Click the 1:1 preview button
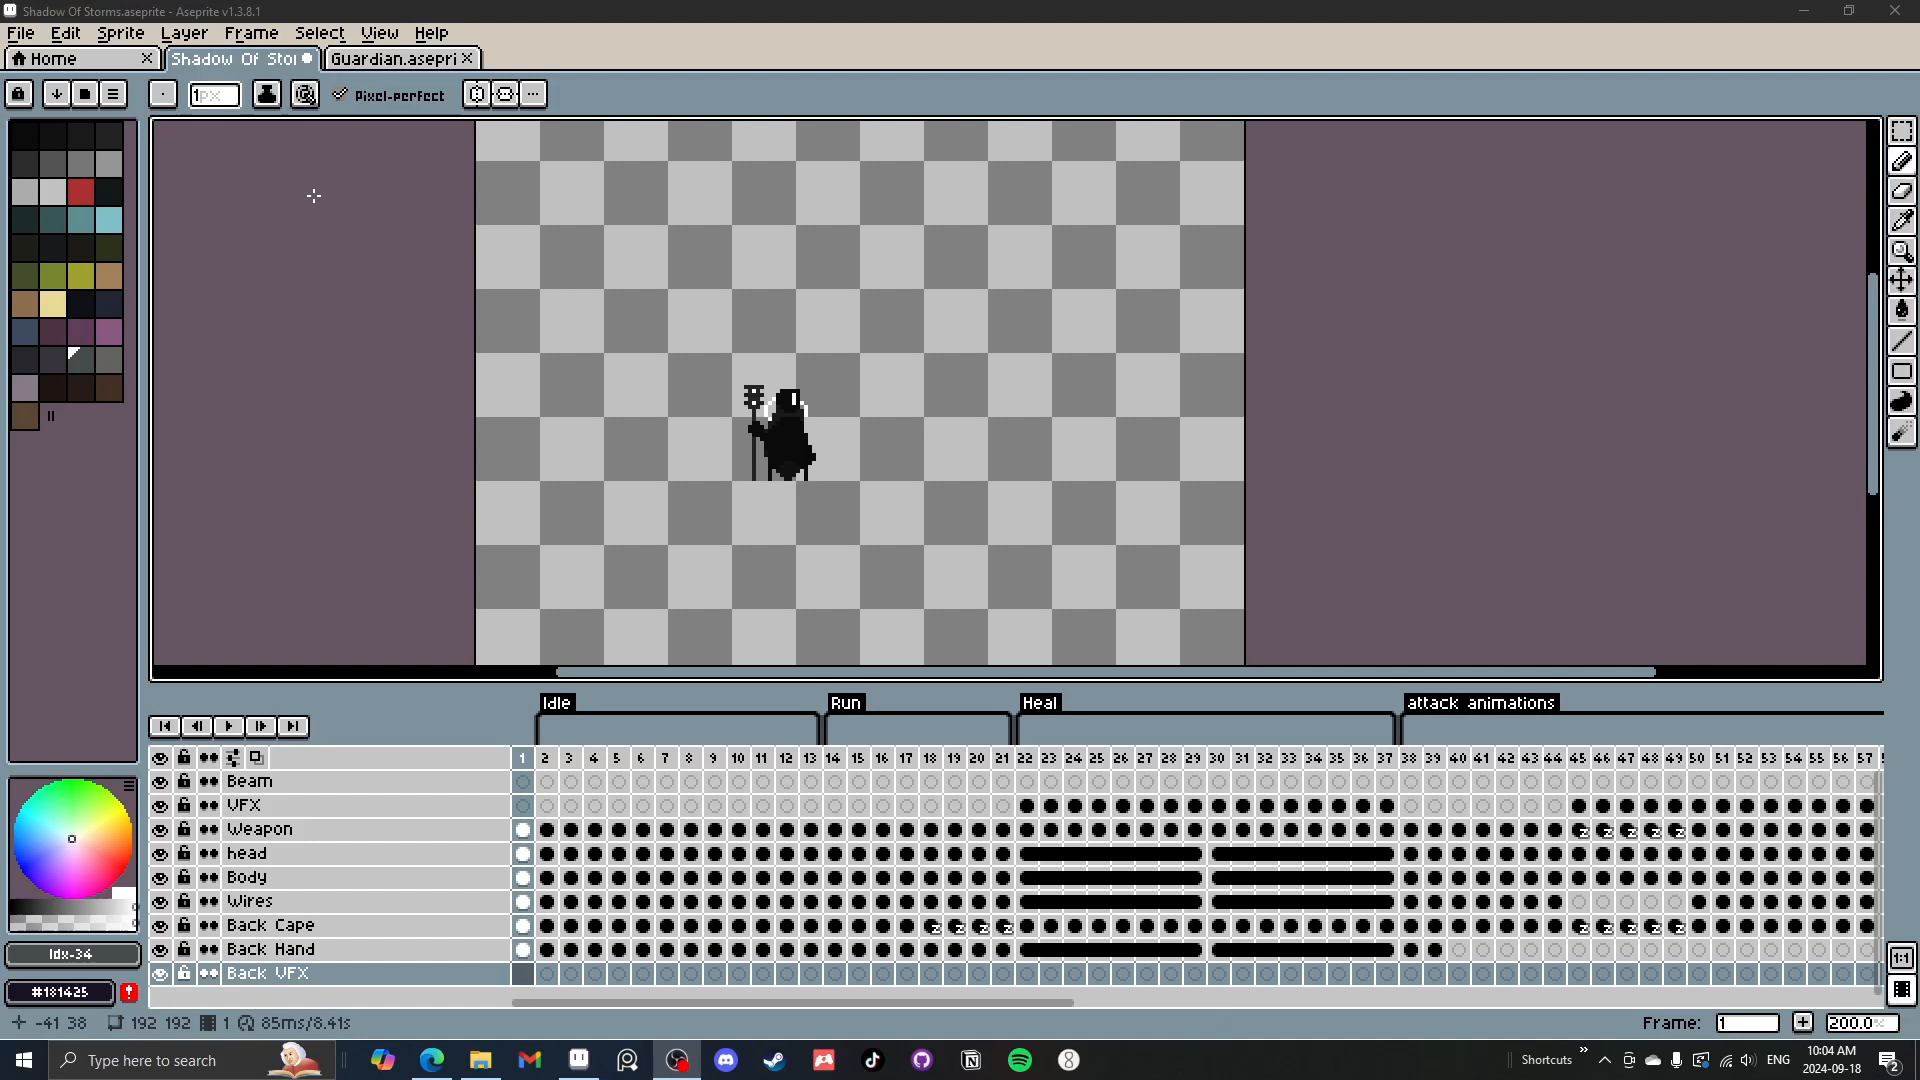The image size is (1920, 1080). (1902, 958)
